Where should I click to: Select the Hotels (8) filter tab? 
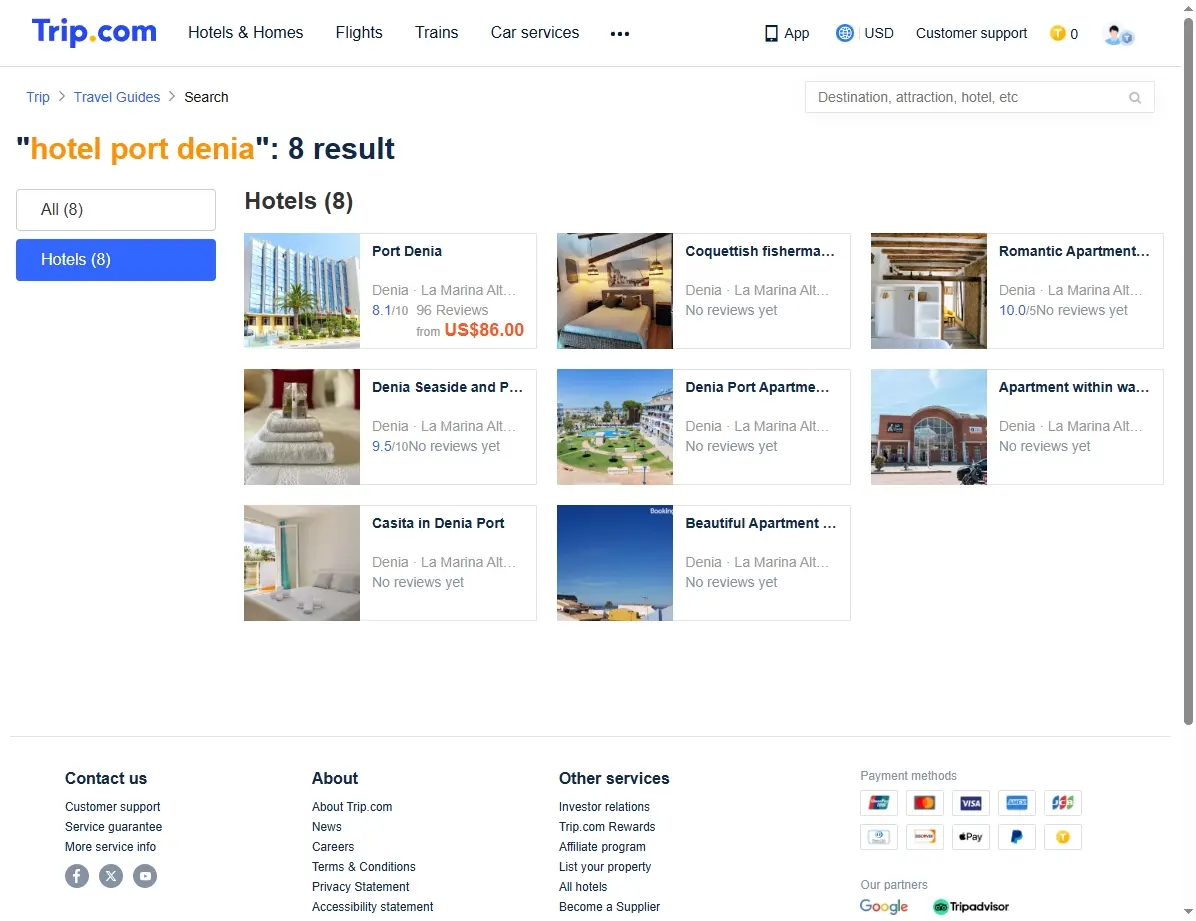(x=116, y=260)
